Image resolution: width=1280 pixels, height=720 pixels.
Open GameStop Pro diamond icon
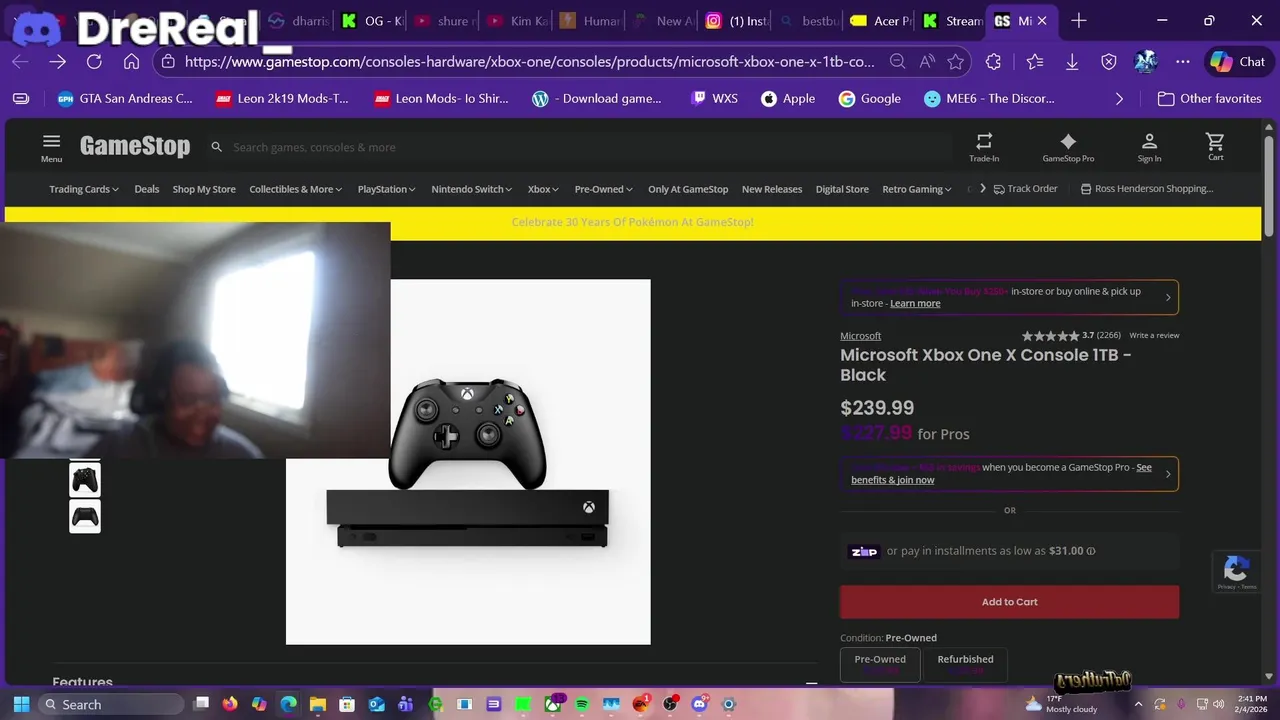pos(1068,146)
